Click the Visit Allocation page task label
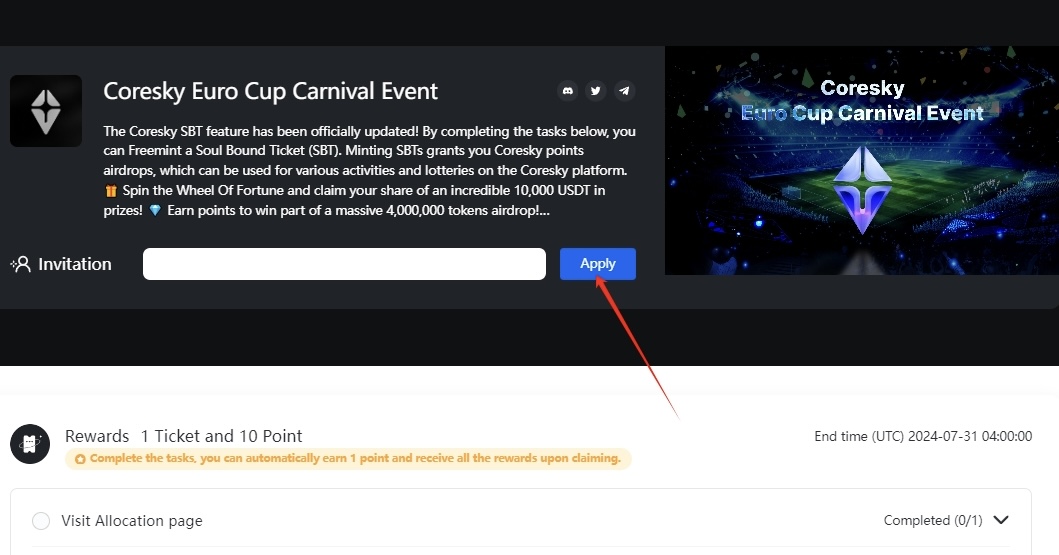 pos(132,521)
